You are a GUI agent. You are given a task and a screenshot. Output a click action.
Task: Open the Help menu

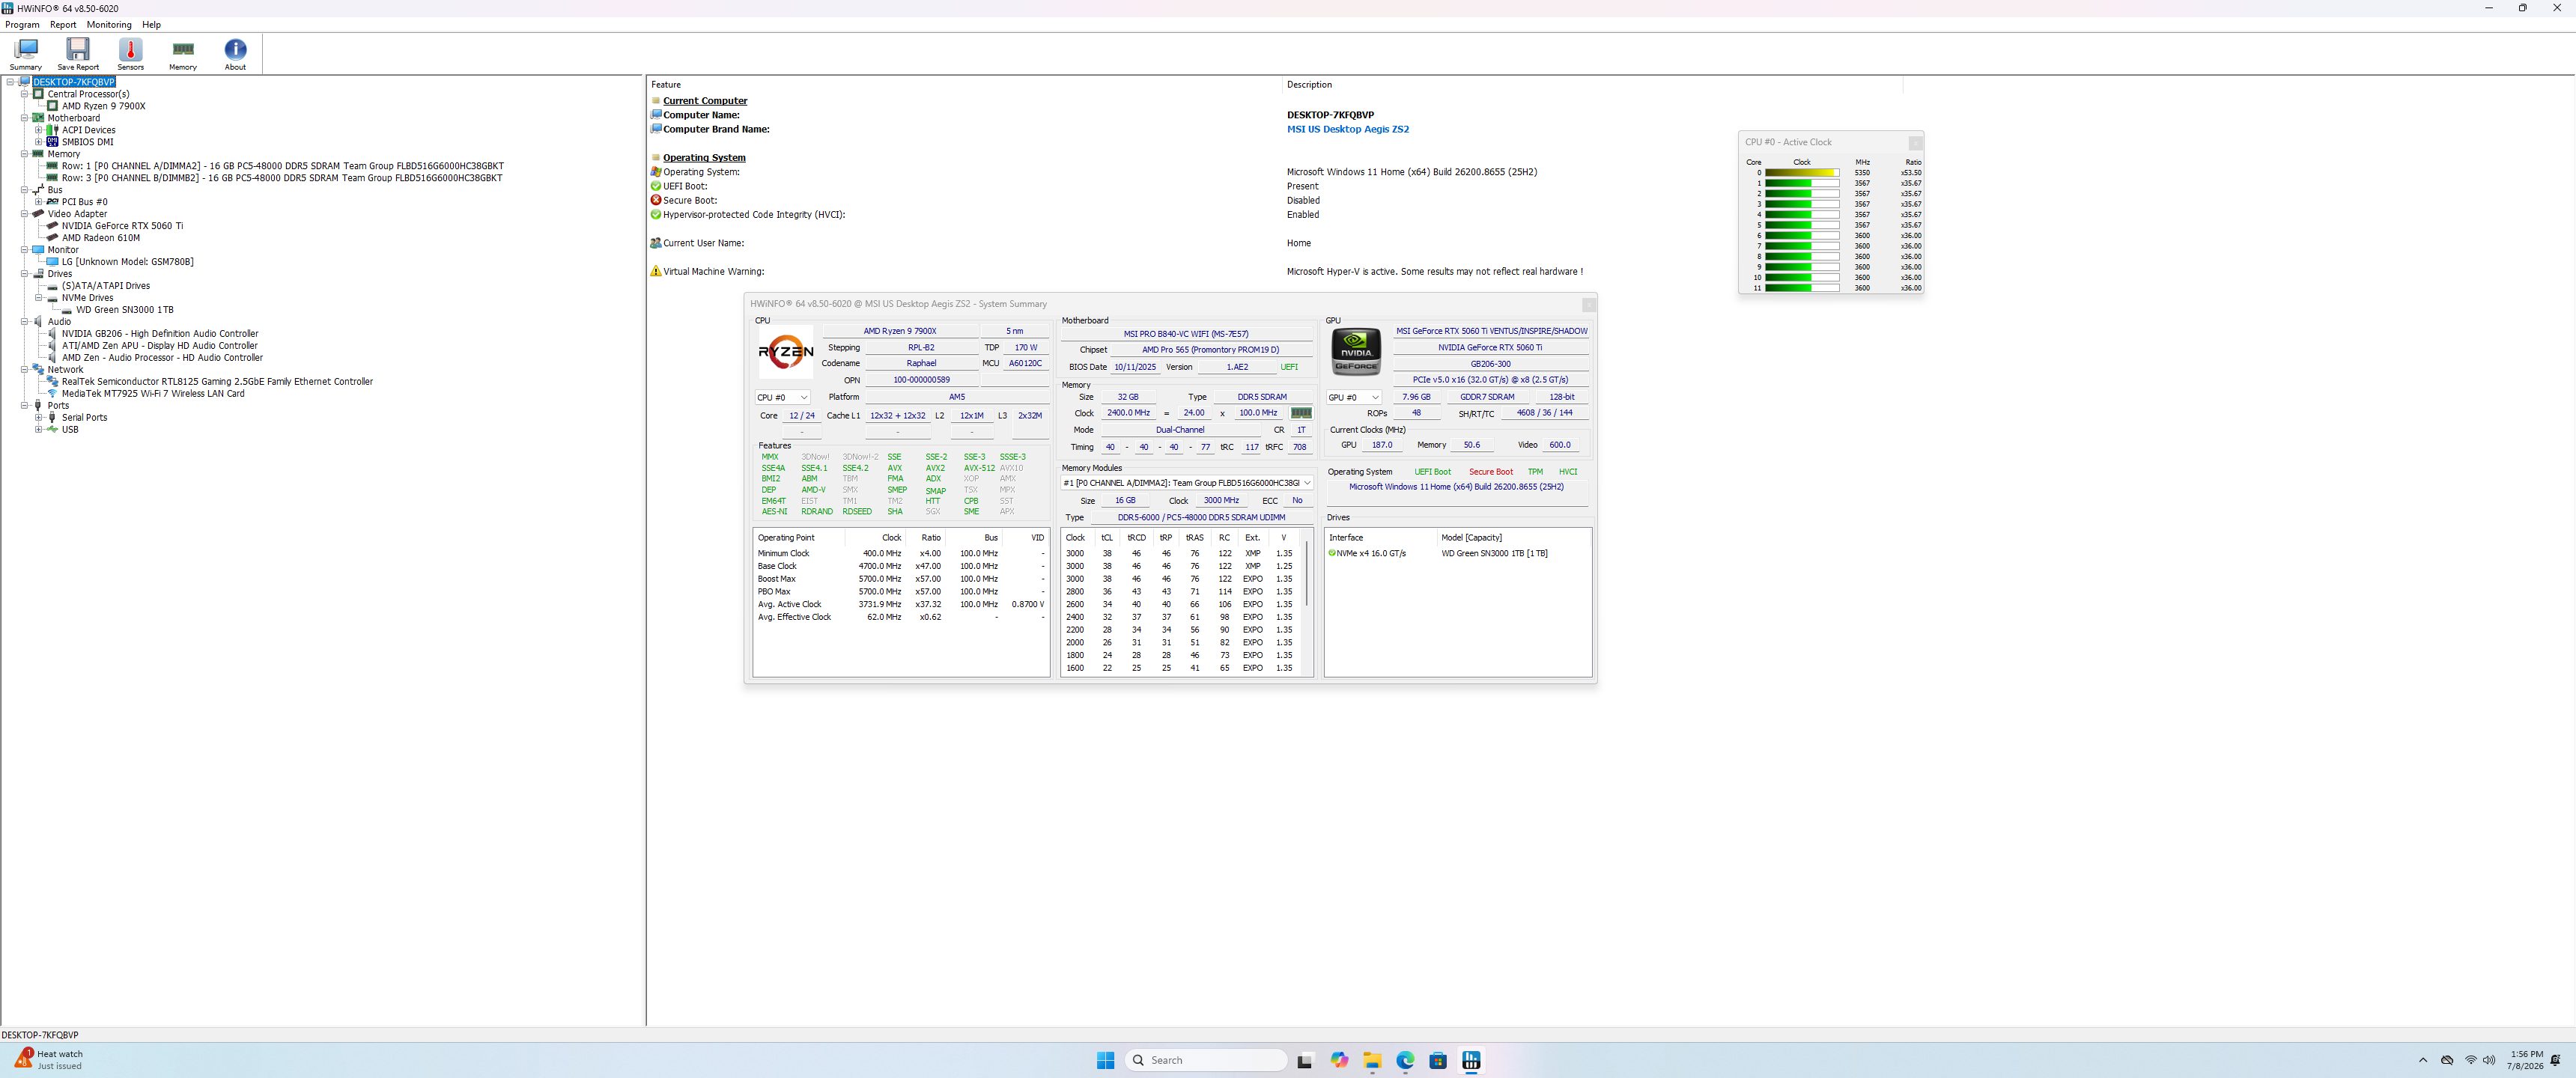(151, 25)
